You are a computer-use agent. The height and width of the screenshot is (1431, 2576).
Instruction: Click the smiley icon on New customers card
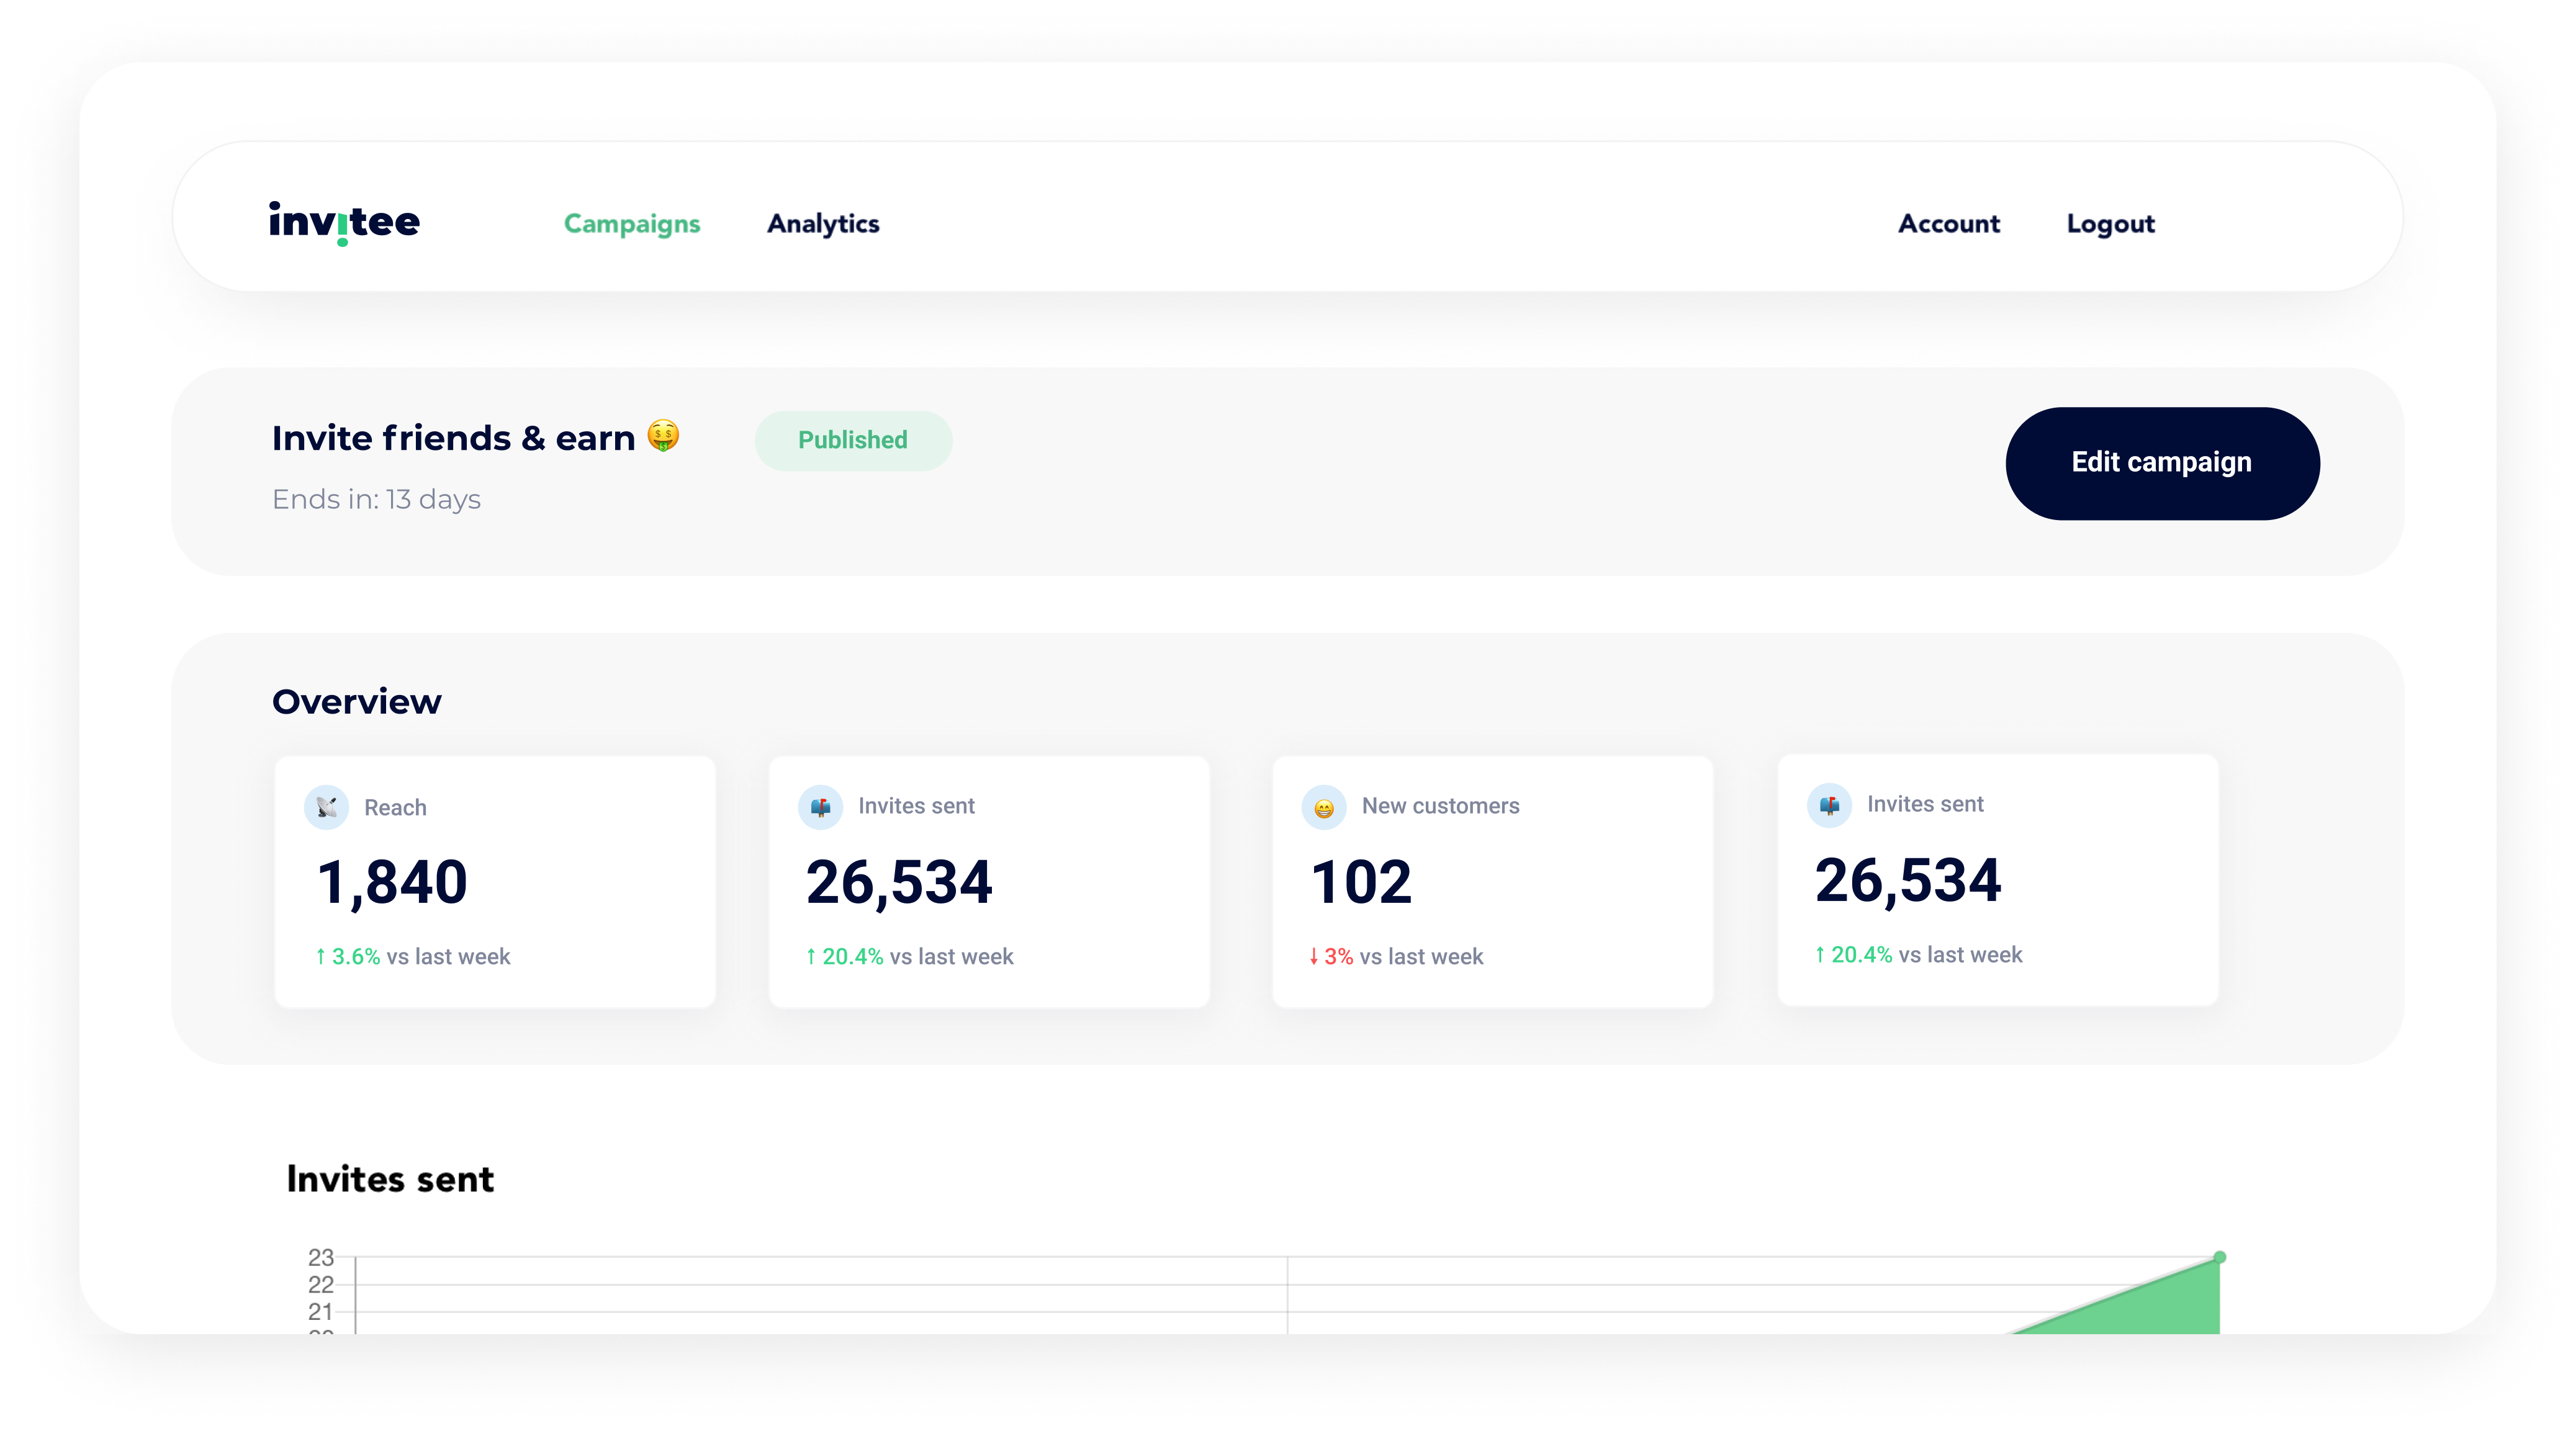pyautogui.click(x=1323, y=807)
